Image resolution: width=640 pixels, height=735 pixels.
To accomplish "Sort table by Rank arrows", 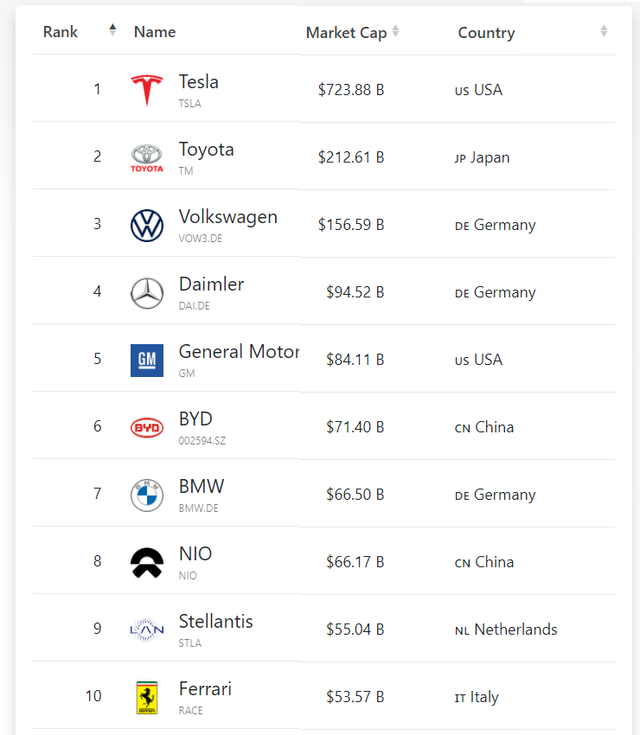I will 113,30.
